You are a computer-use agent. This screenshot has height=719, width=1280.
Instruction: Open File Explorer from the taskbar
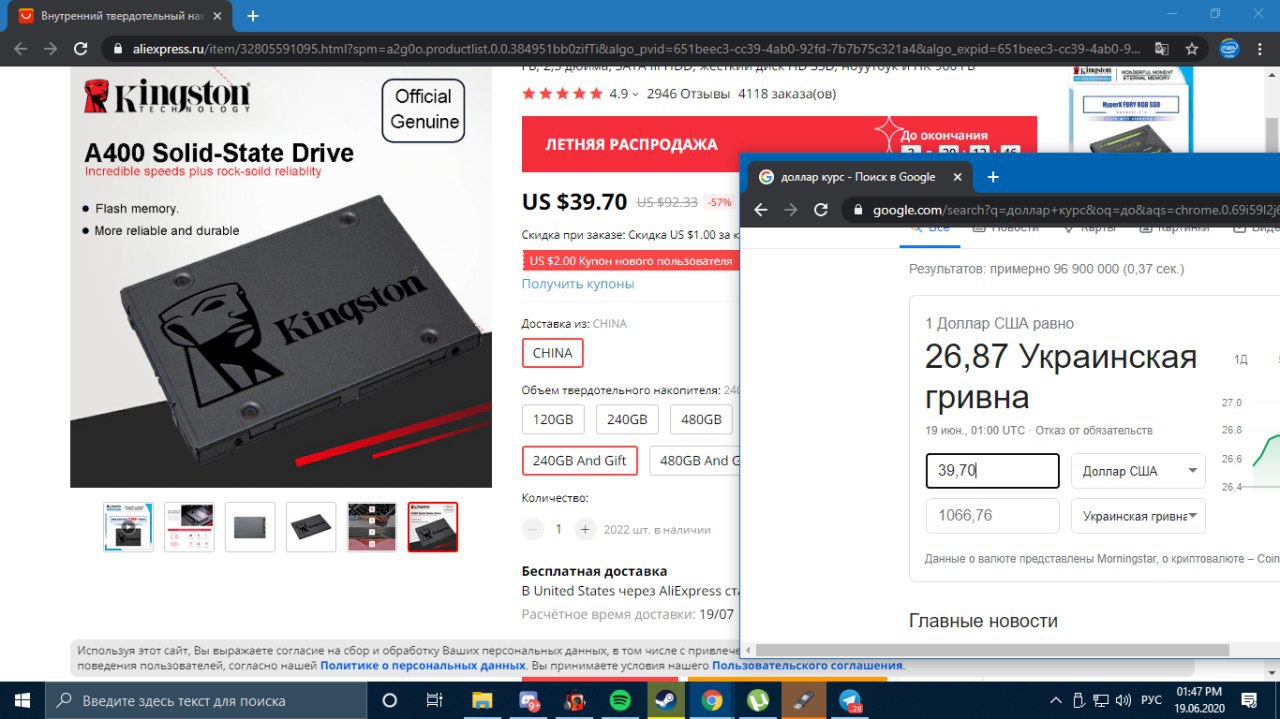point(482,700)
